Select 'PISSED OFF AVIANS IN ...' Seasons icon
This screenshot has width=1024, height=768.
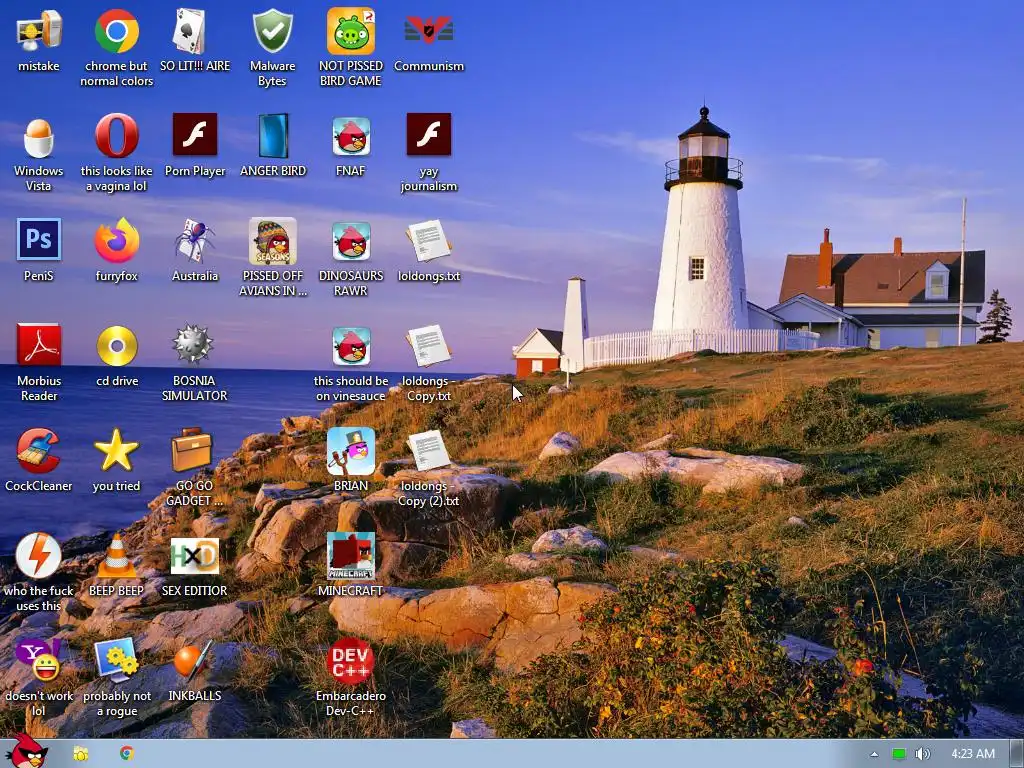point(272,241)
